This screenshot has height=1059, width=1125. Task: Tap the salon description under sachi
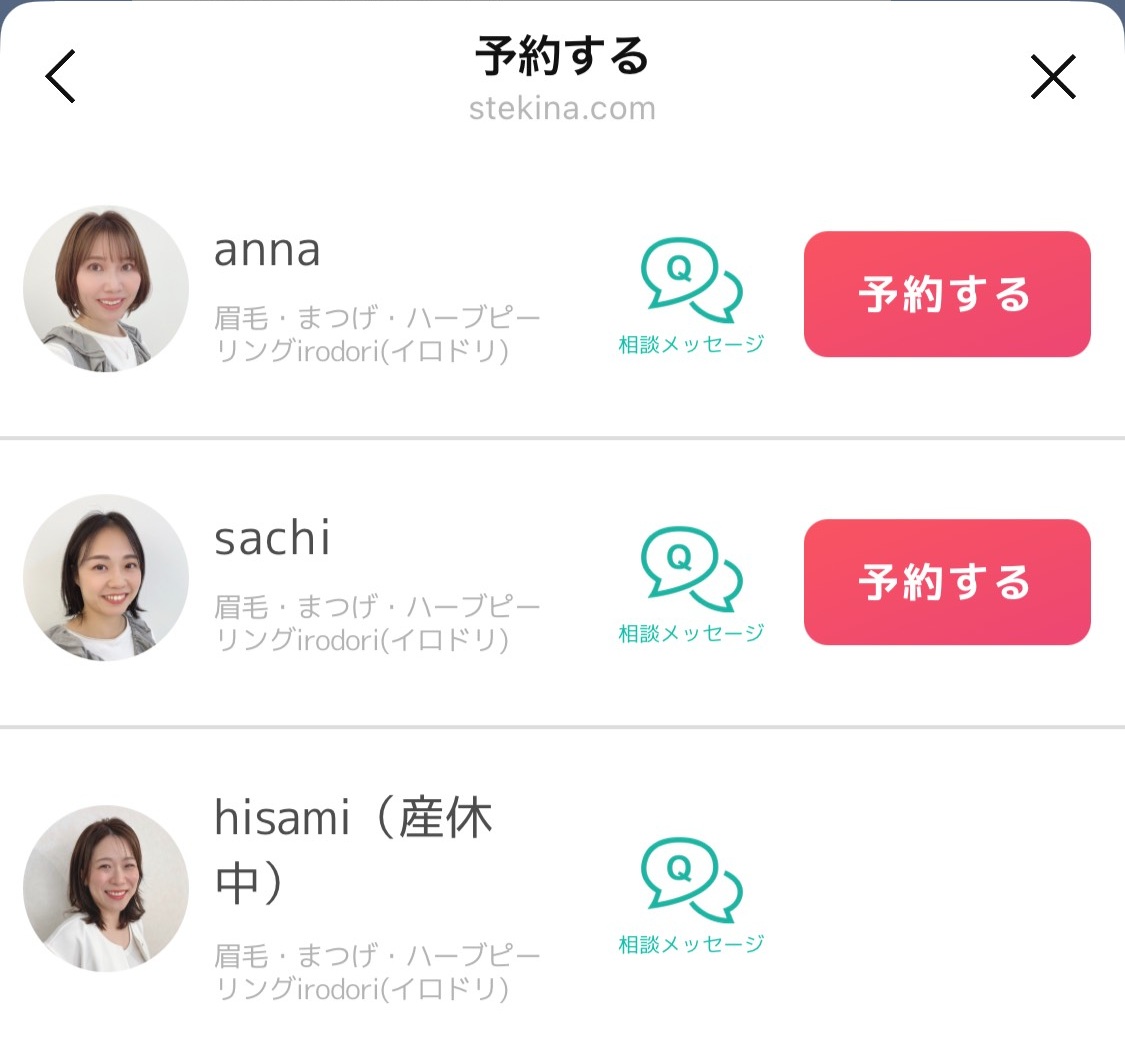coord(377,624)
